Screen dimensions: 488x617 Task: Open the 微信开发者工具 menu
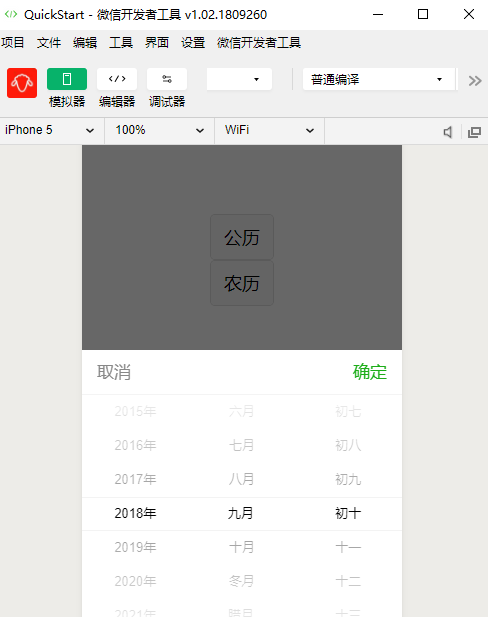click(259, 42)
